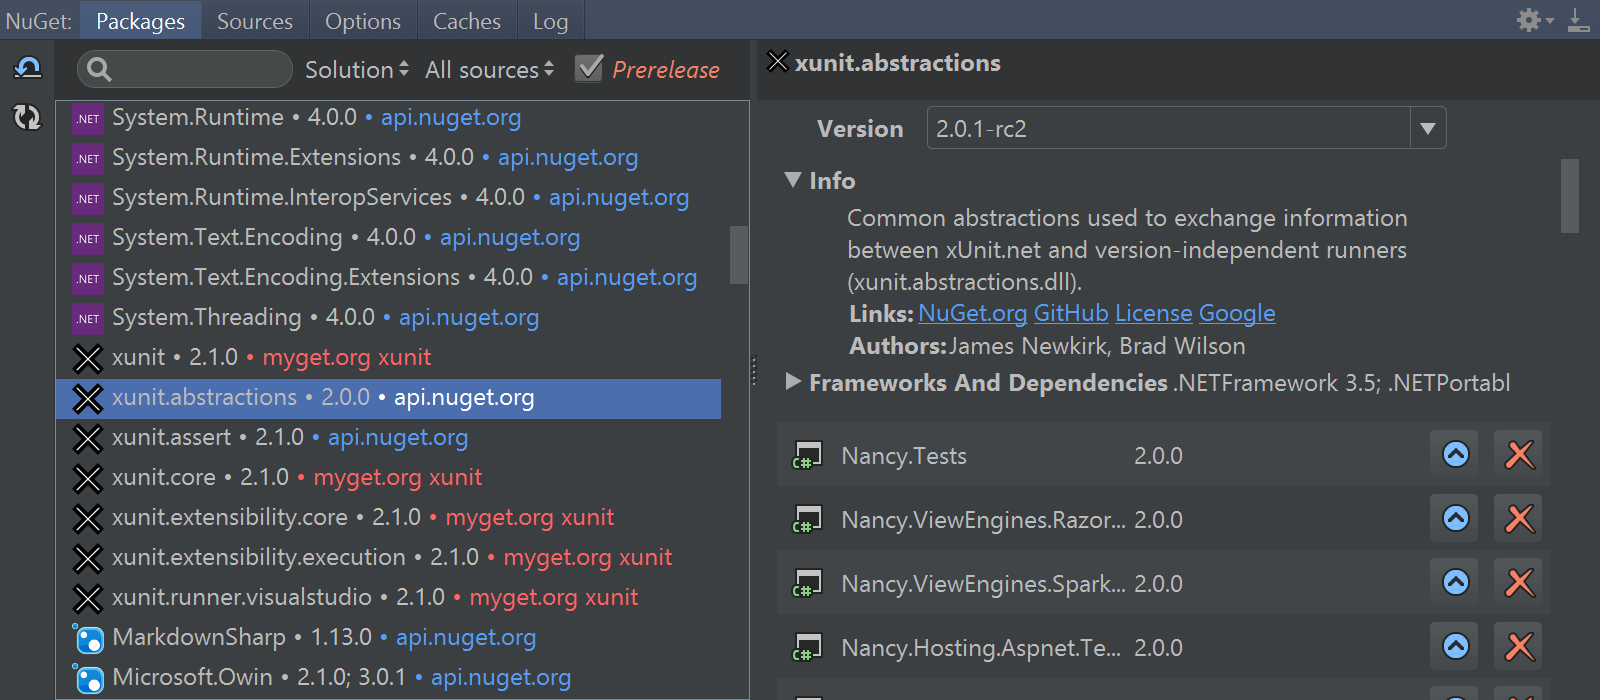Click the Nancy.ViewEngines.Razor project icon
1600x700 pixels.
(807, 519)
